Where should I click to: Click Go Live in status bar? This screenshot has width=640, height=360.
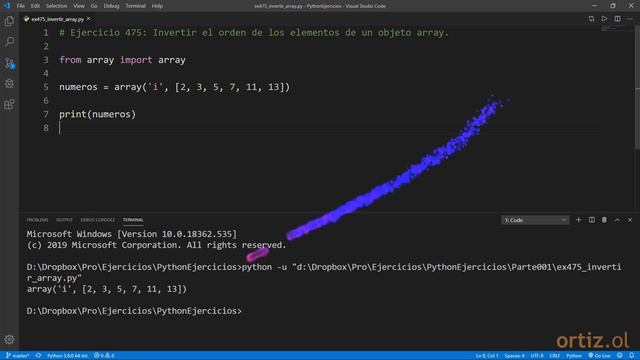pyautogui.click(x=599, y=356)
